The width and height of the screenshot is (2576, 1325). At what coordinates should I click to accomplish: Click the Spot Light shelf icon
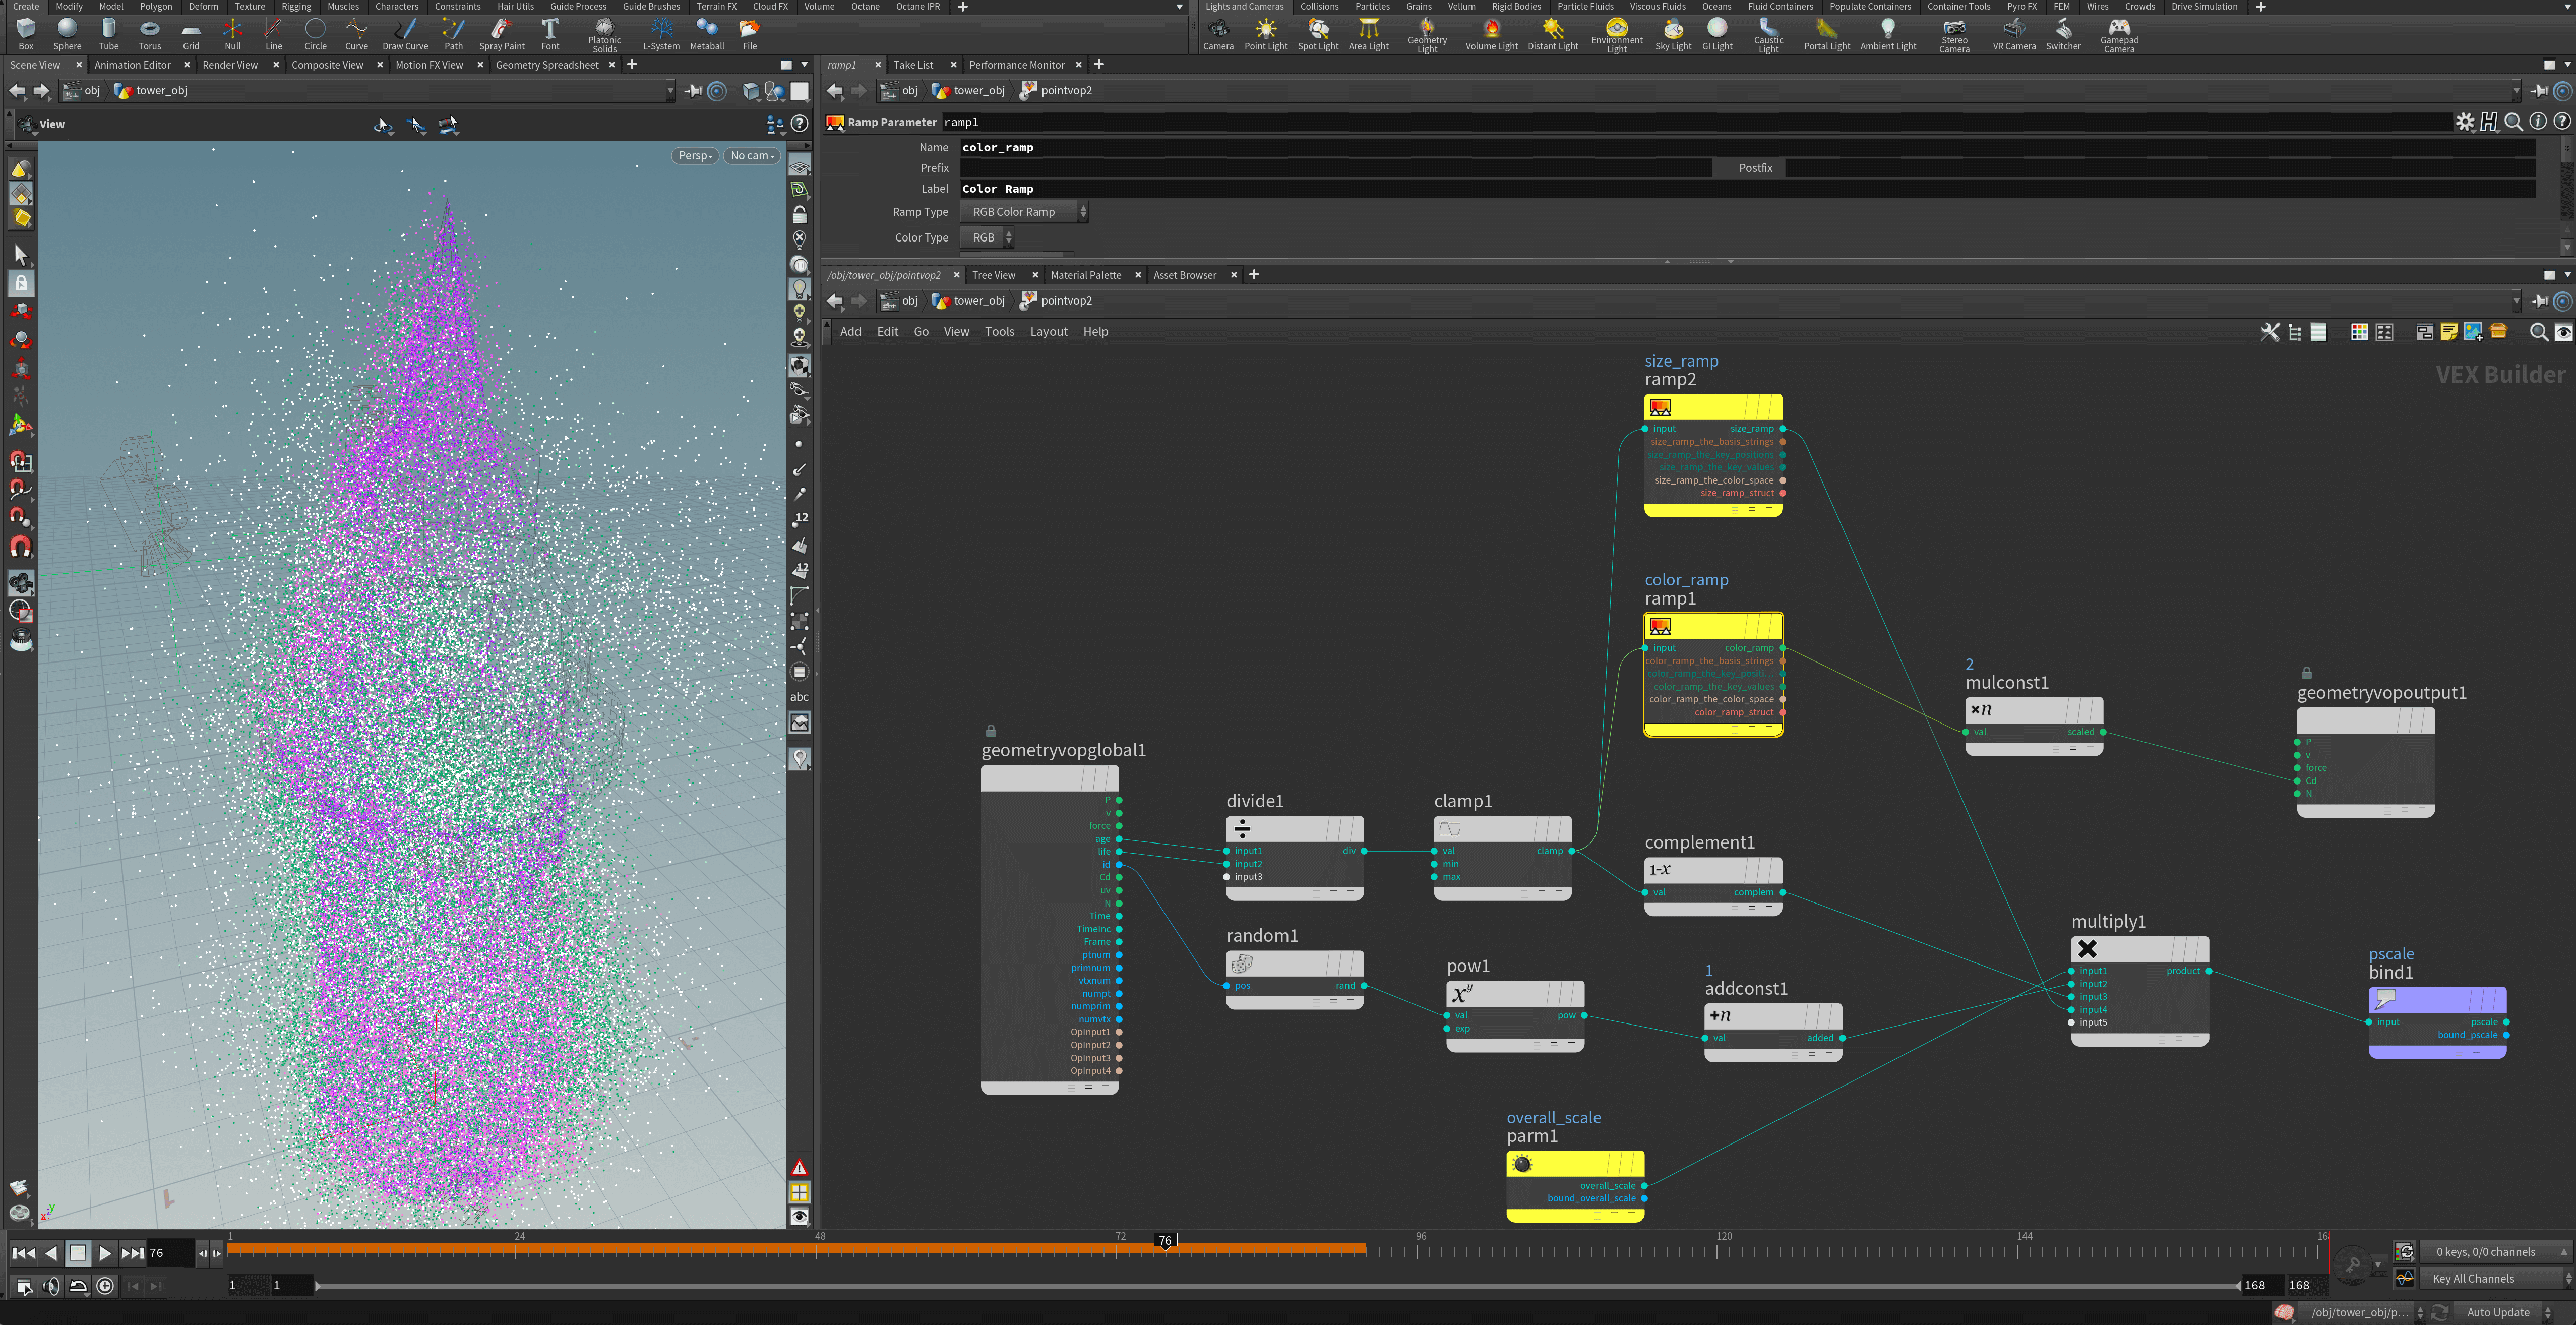click(x=1317, y=31)
